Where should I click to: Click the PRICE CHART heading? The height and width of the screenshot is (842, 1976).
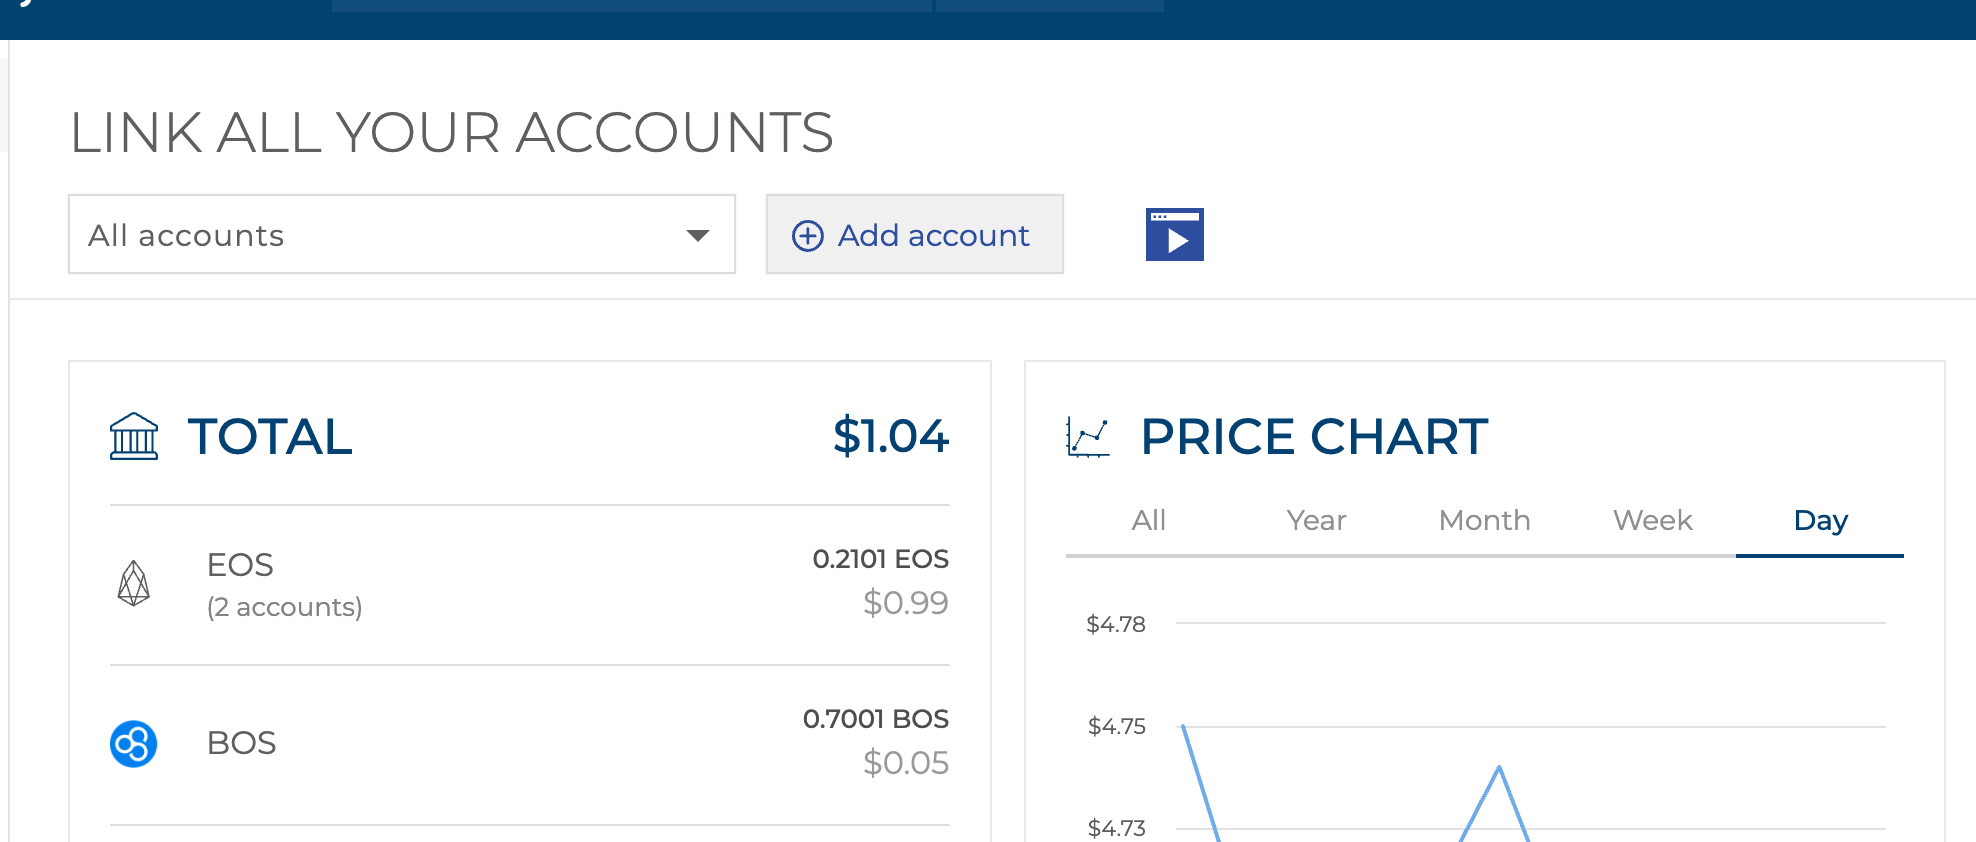pos(1314,437)
